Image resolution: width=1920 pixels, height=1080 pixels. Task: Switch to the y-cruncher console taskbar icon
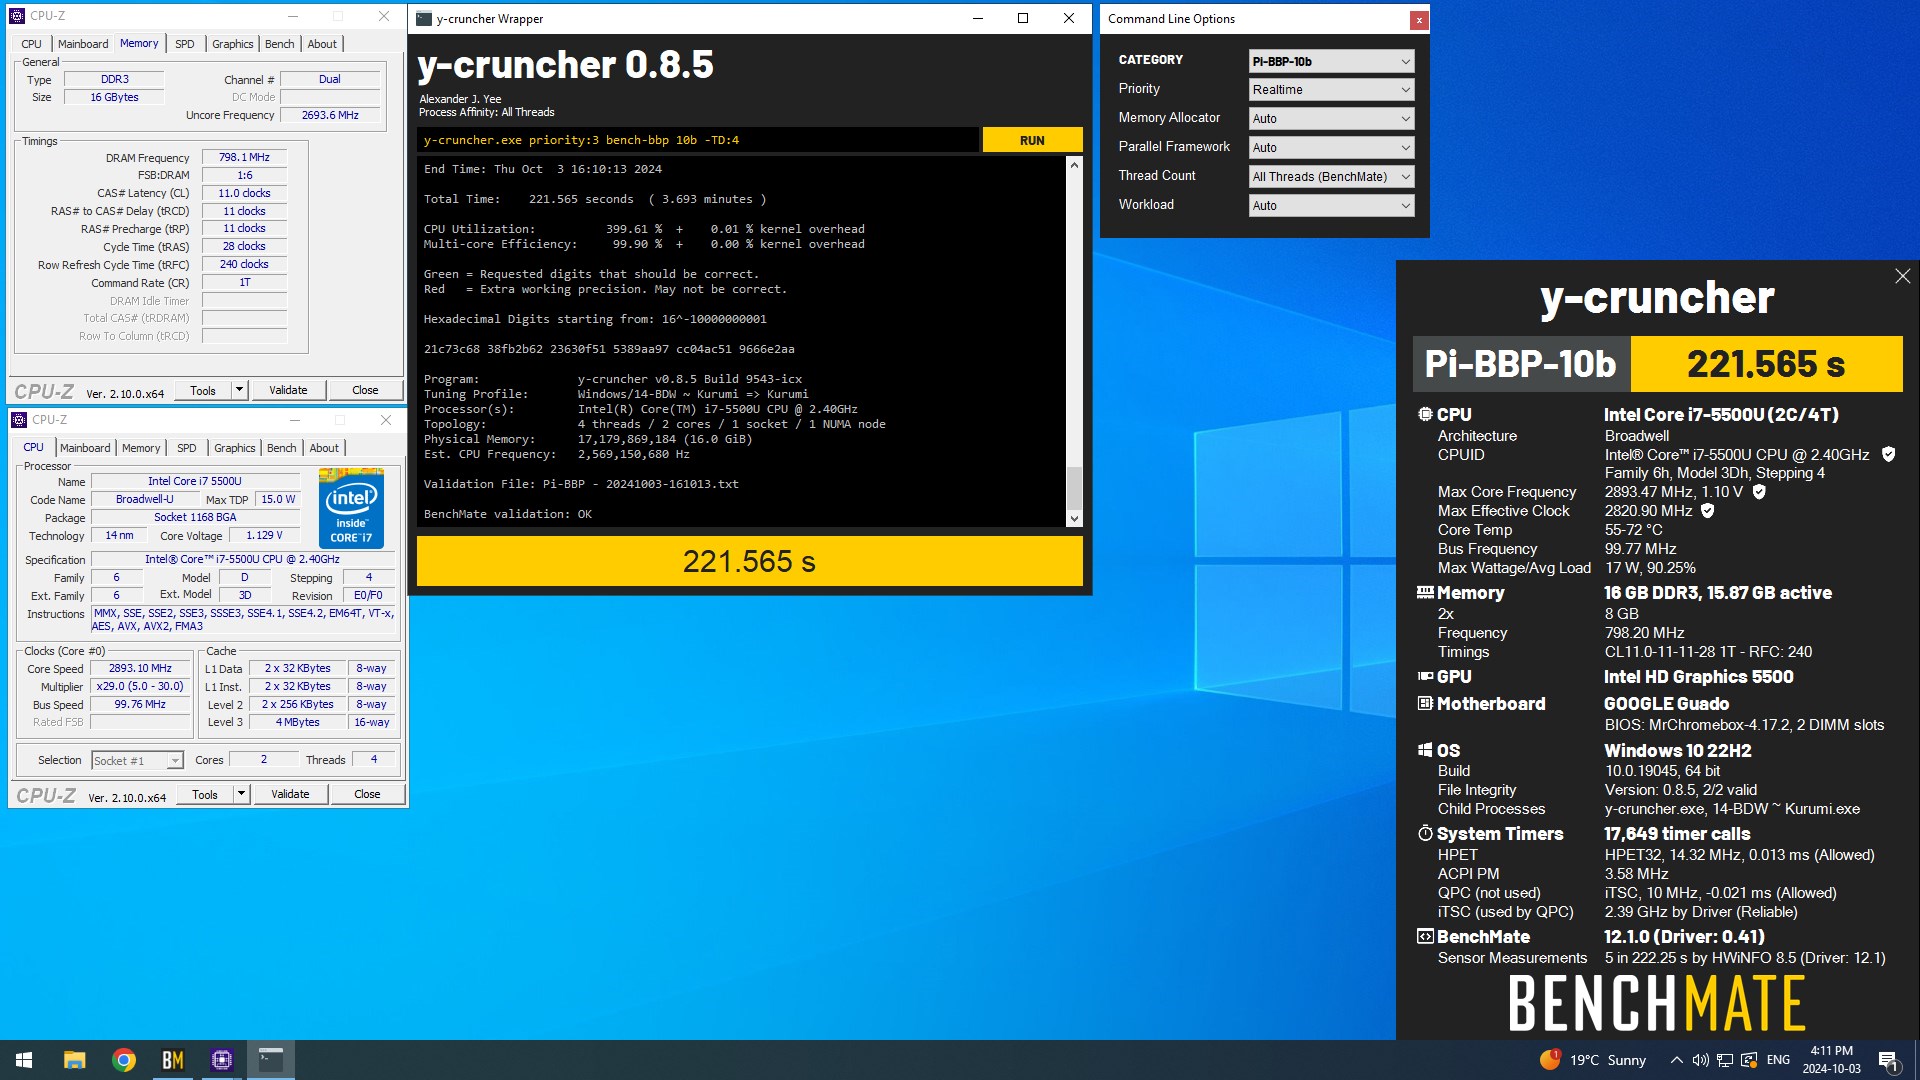coord(271,1060)
